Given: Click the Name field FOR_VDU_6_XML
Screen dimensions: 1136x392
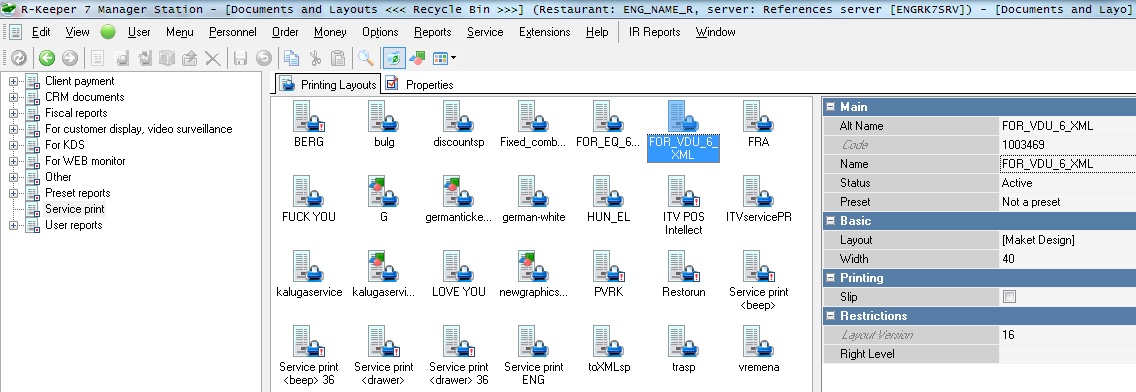Looking at the screenshot, I should pos(1067,164).
